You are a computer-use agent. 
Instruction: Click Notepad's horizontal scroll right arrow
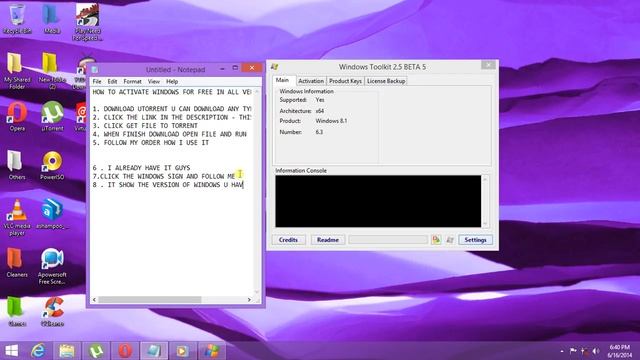click(x=249, y=300)
